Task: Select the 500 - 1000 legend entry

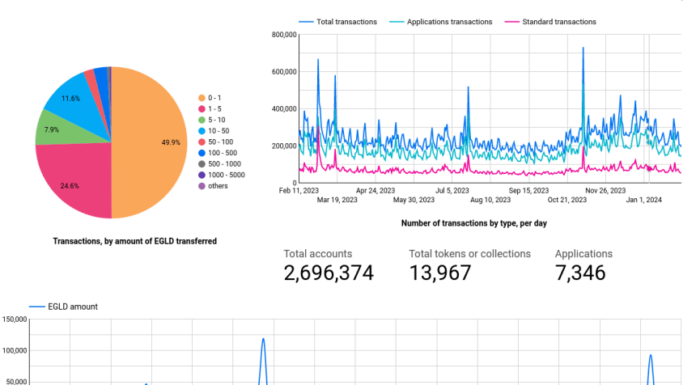Action: click(x=220, y=164)
